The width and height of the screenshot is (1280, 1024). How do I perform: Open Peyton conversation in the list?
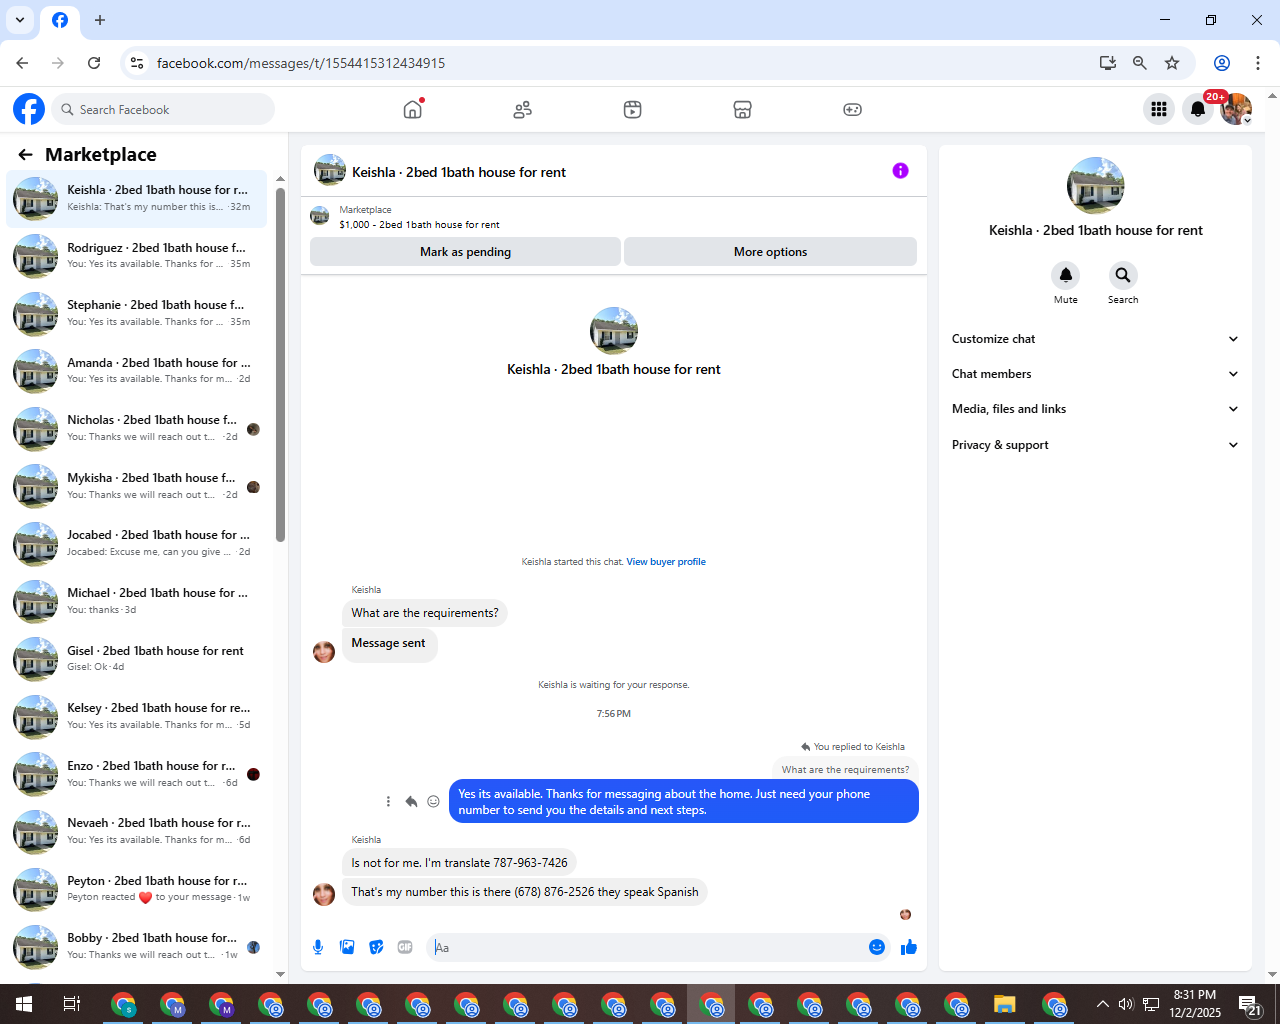[136, 890]
